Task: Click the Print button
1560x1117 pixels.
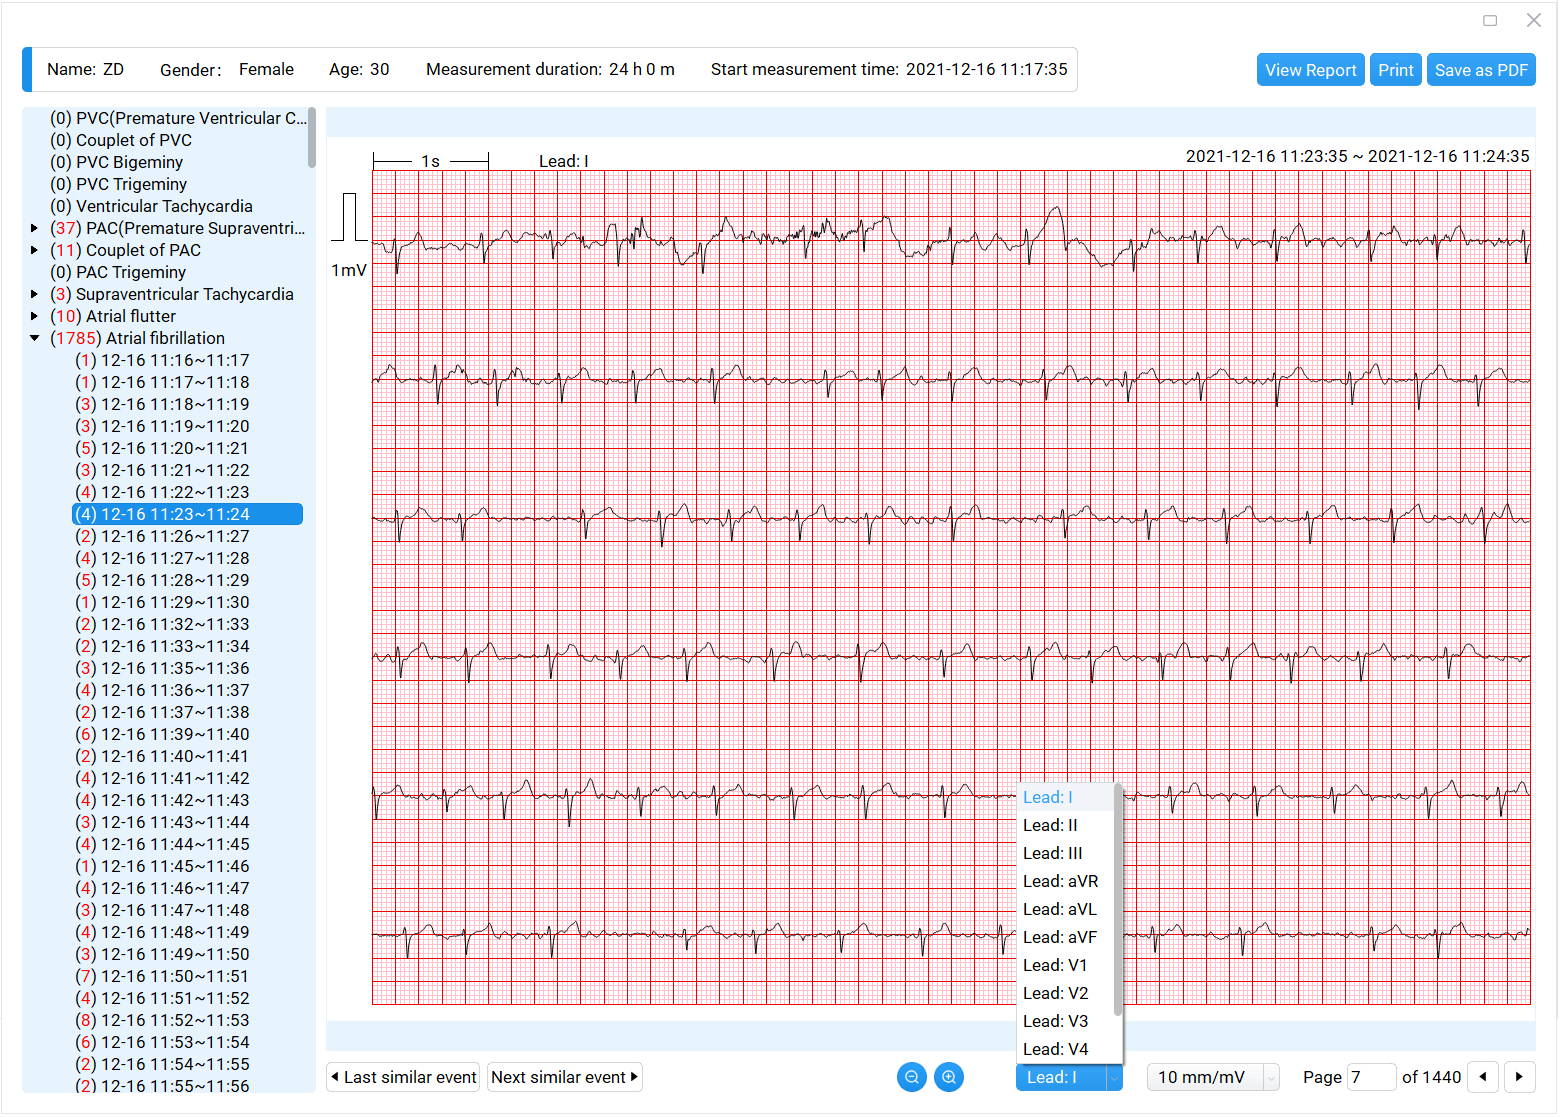Action: click(x=1395, y=69)
